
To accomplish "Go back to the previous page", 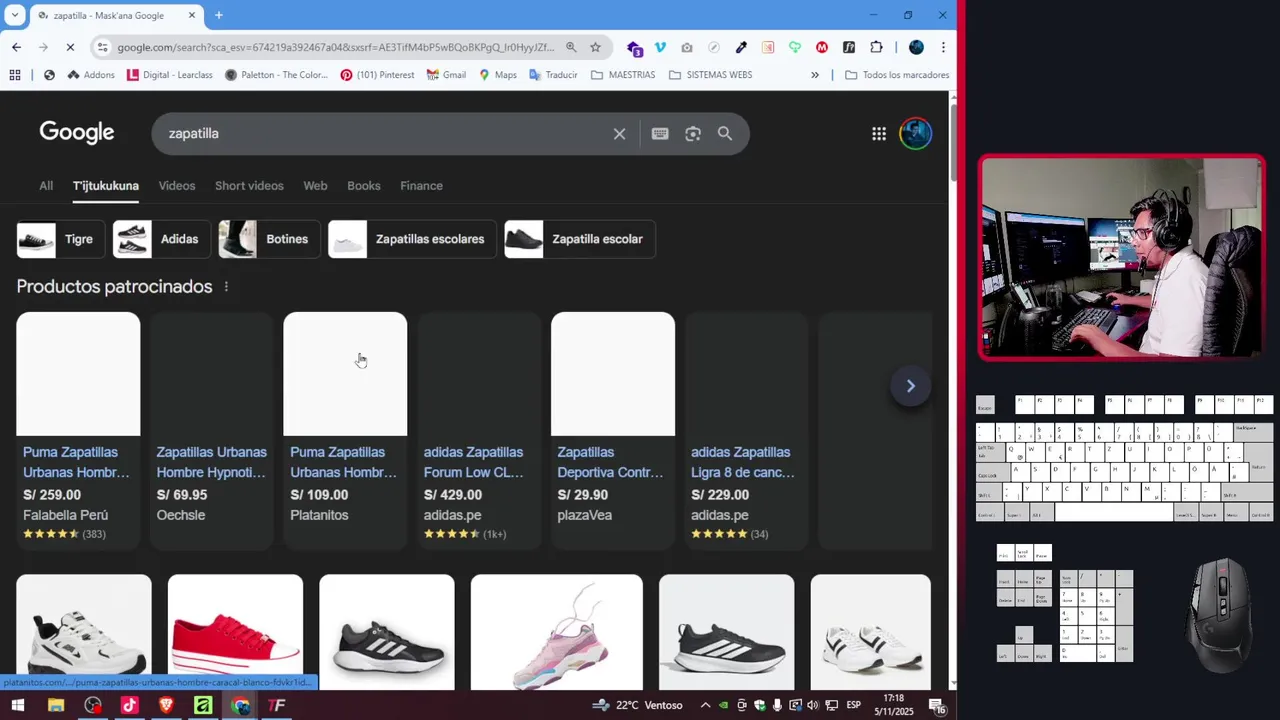I will coord(16,47).
